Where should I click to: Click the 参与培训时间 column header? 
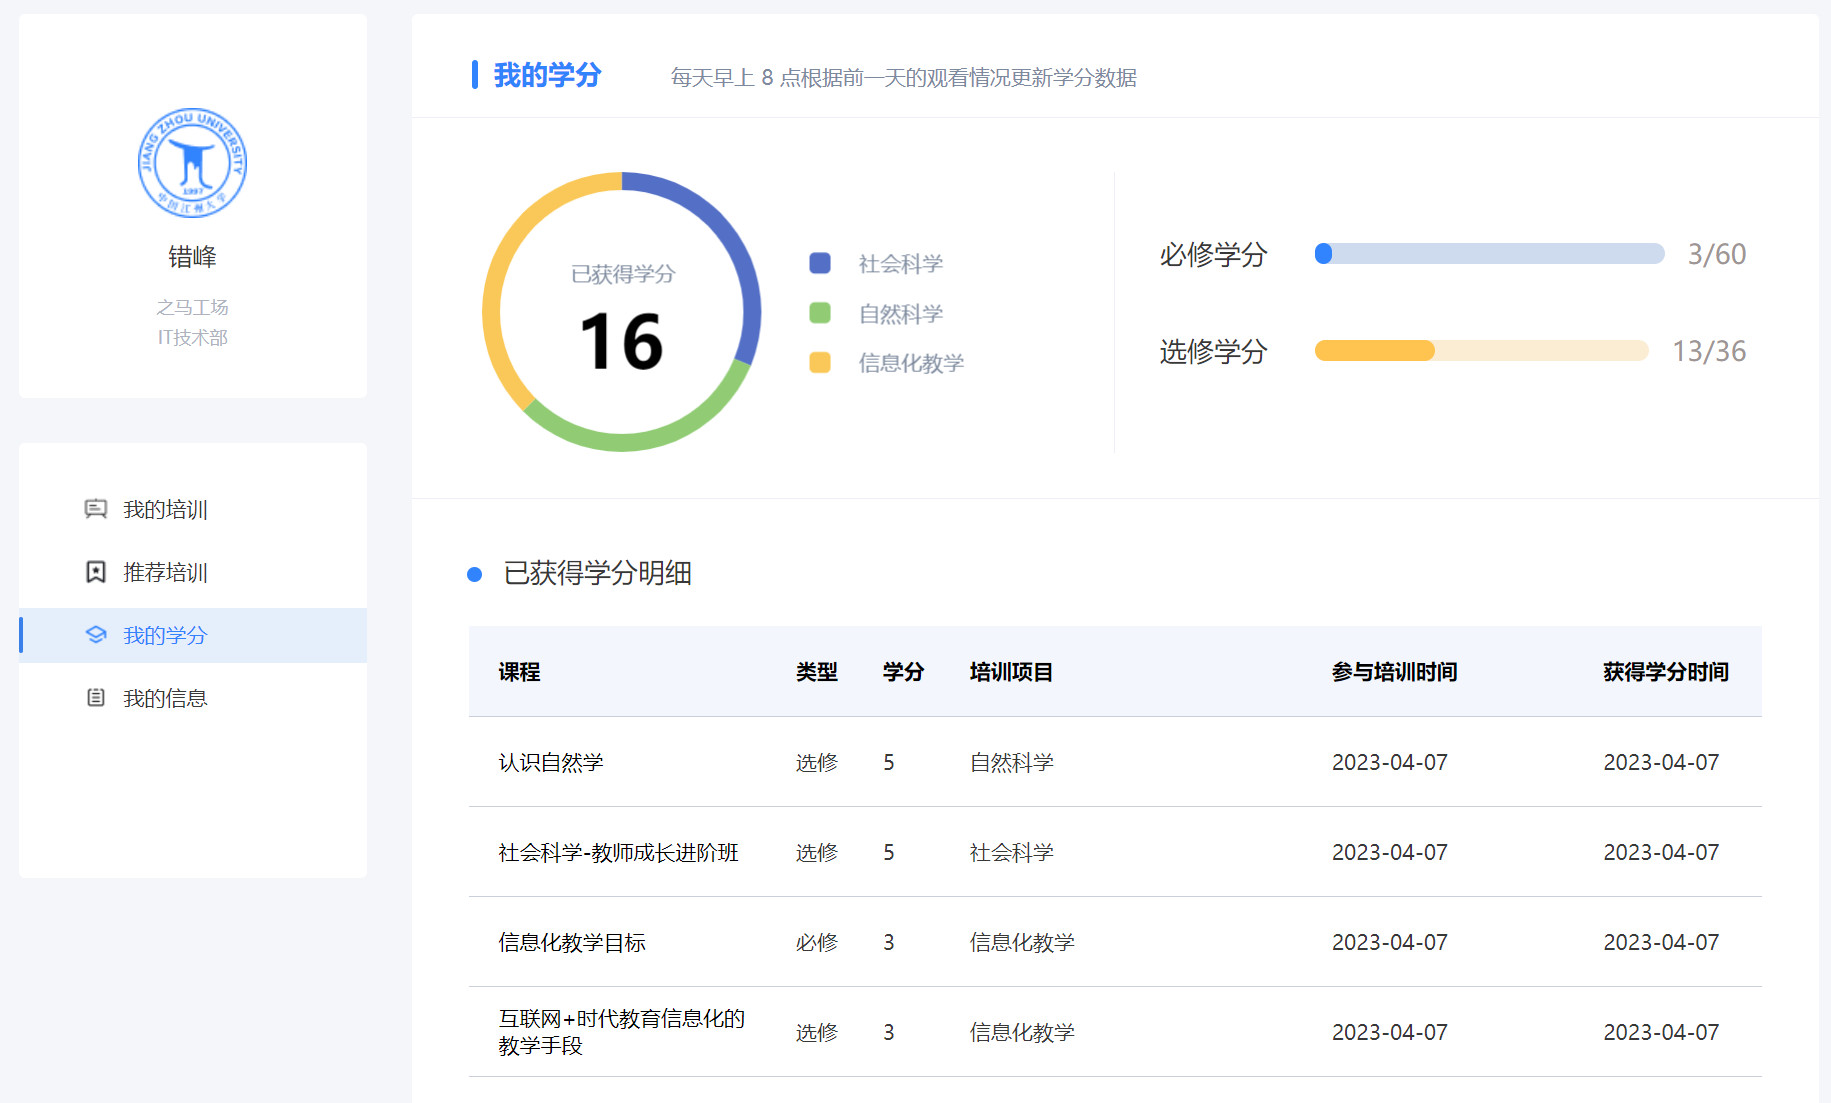pyautogui.click(x=1394, y=672)
